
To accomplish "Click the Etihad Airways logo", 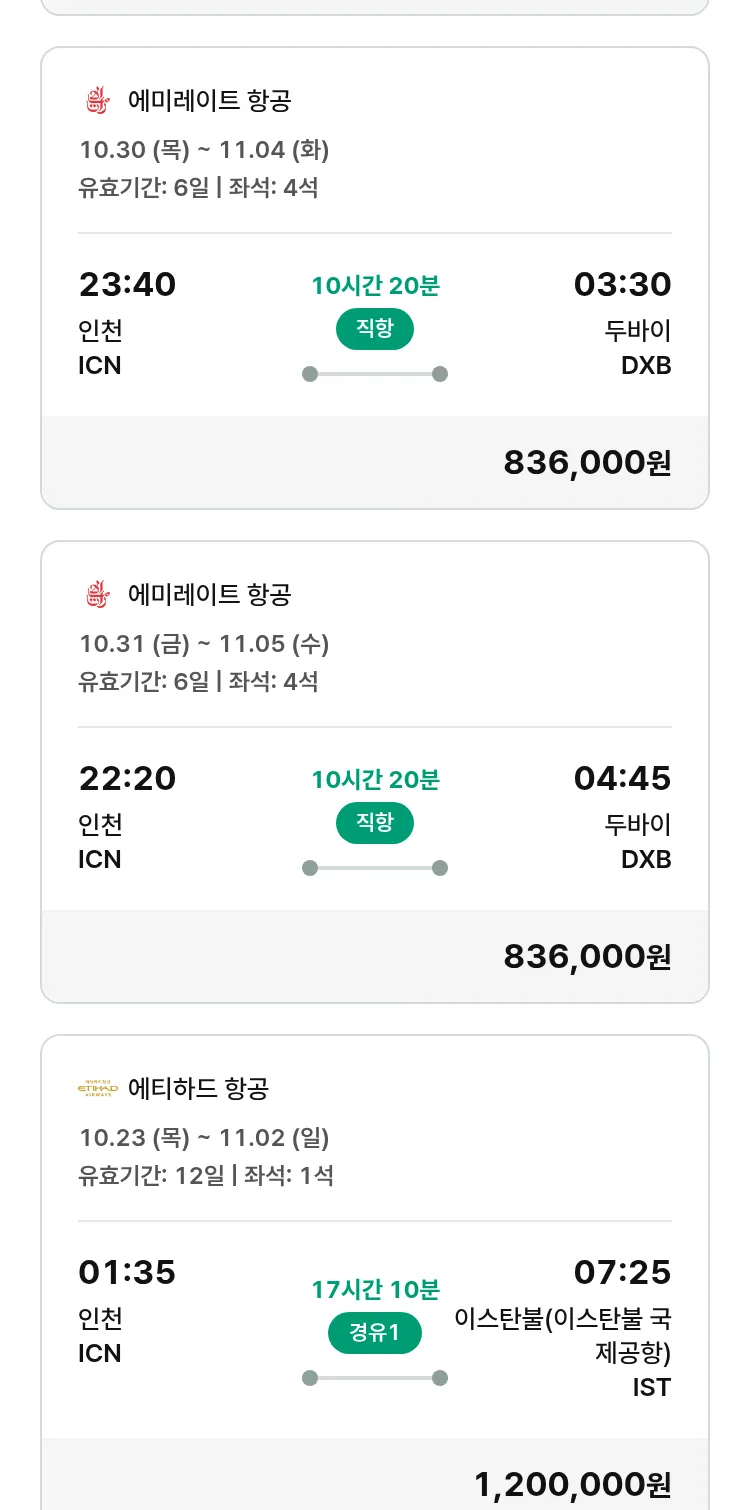I will tap(97, 1088).
